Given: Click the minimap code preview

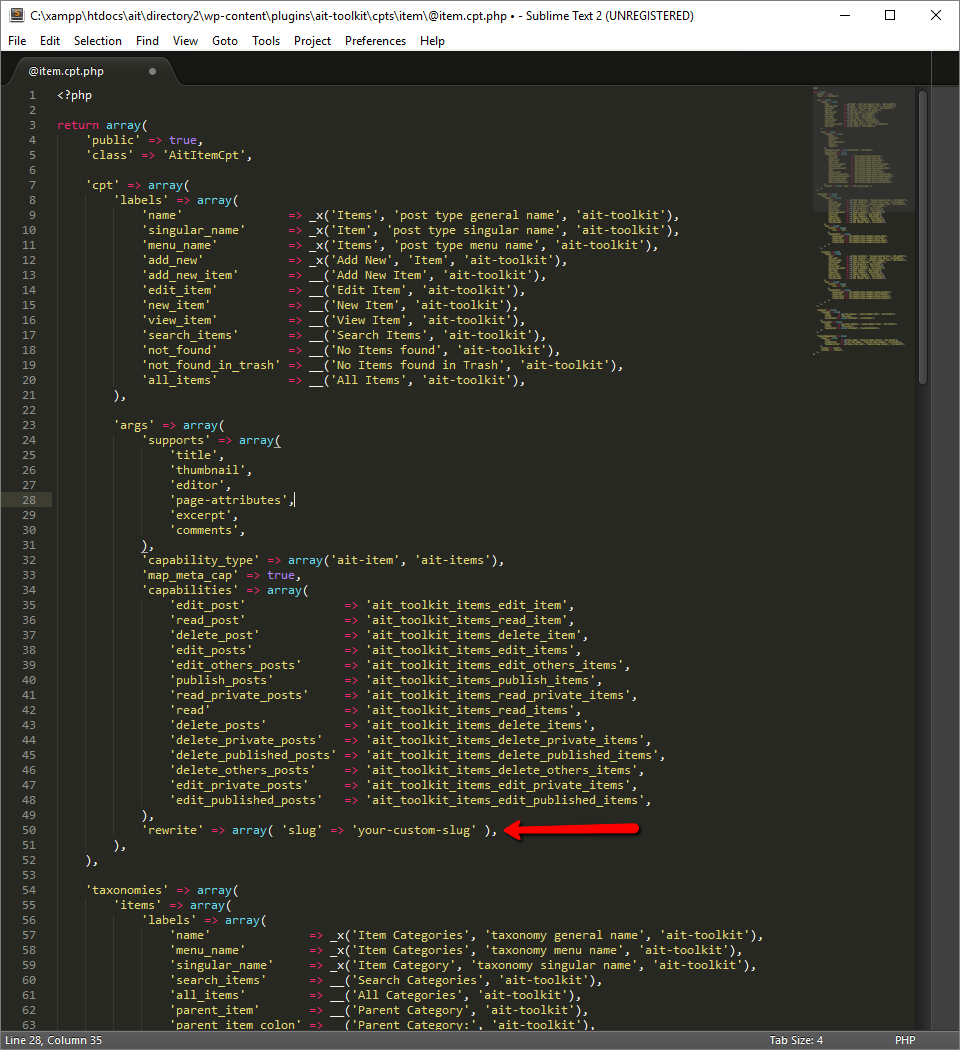Looking at the screenshot, I should pos(862,220).
